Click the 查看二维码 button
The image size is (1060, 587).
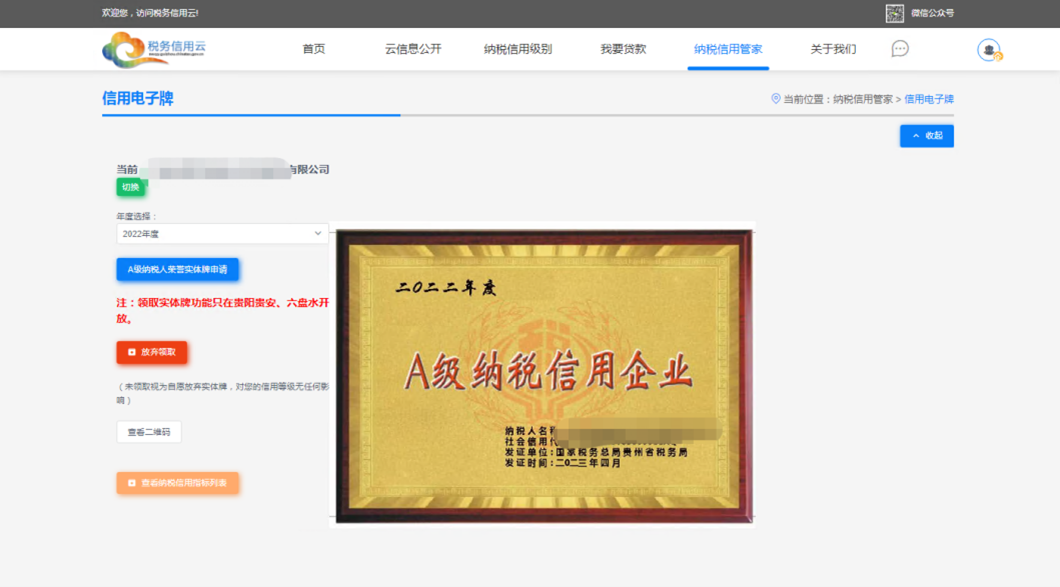pos(149,432)
